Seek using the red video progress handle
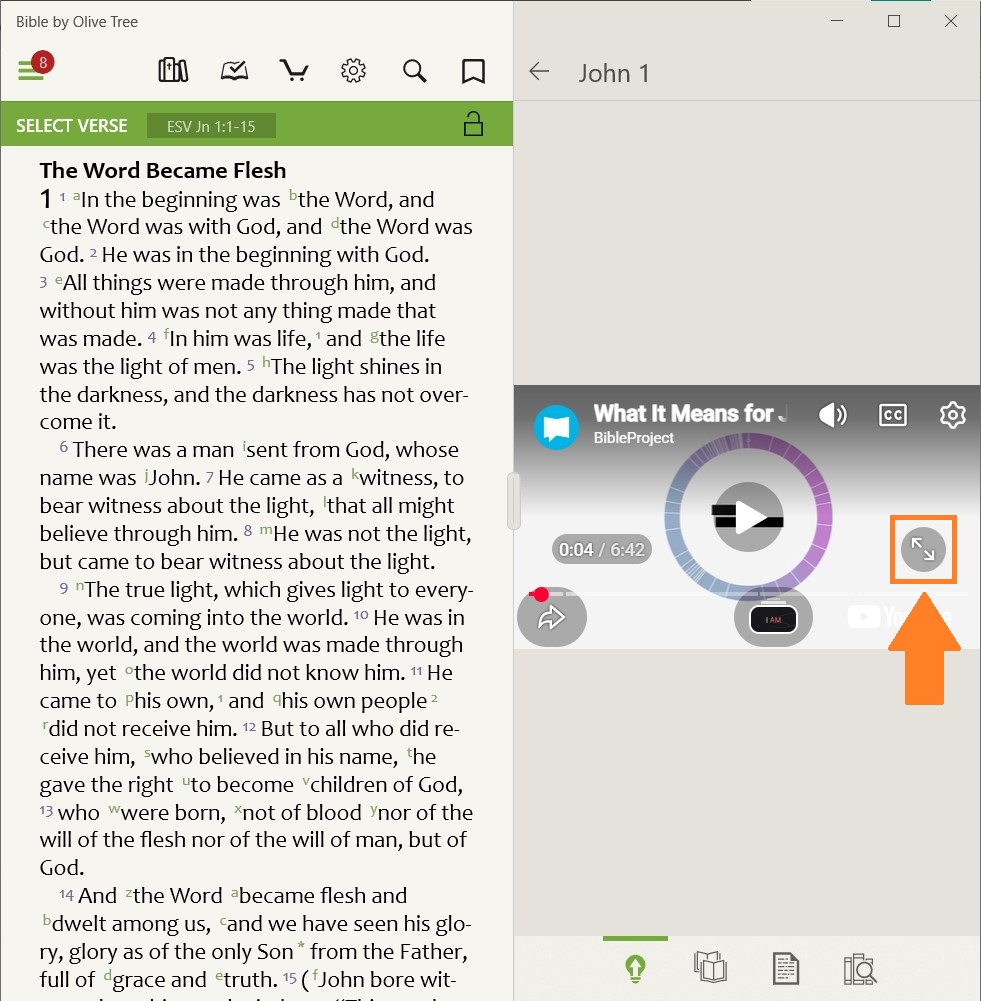The height and width of the screenshot is (1001, 981). (541, 594)
